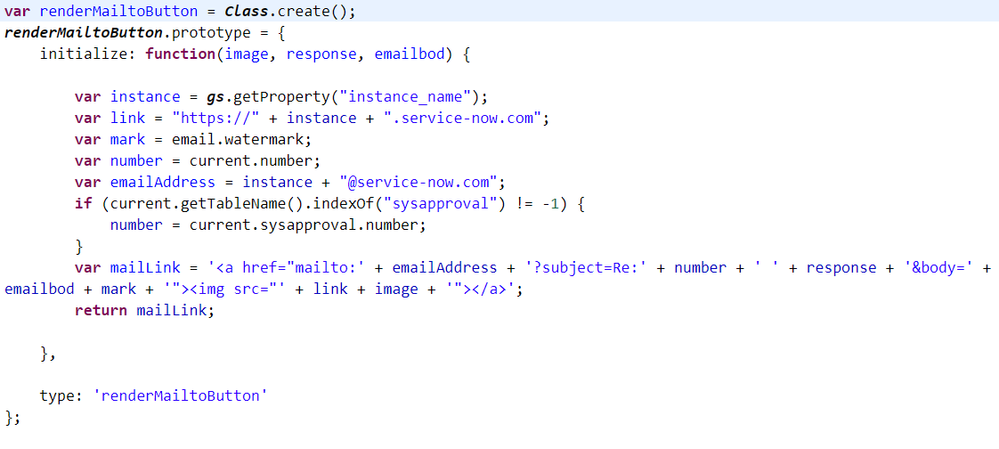999x449 pixels.
Task: Click the emailAddress variable declaration name
Action: click(163, 182)
